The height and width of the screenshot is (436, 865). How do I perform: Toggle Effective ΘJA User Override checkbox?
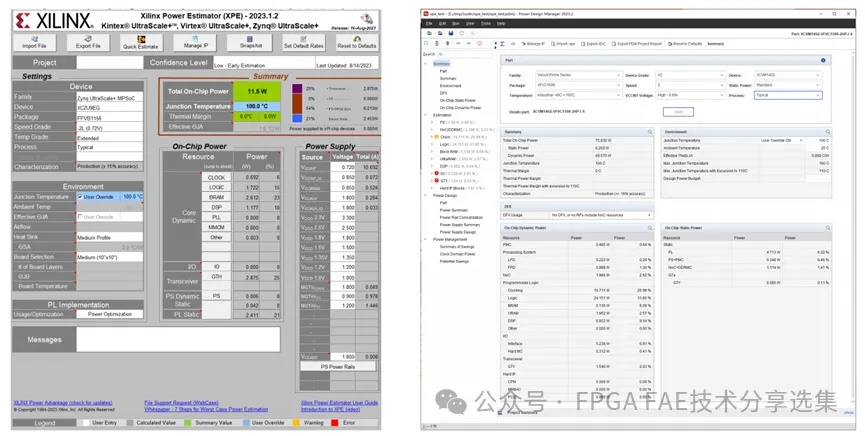(80, 217)
